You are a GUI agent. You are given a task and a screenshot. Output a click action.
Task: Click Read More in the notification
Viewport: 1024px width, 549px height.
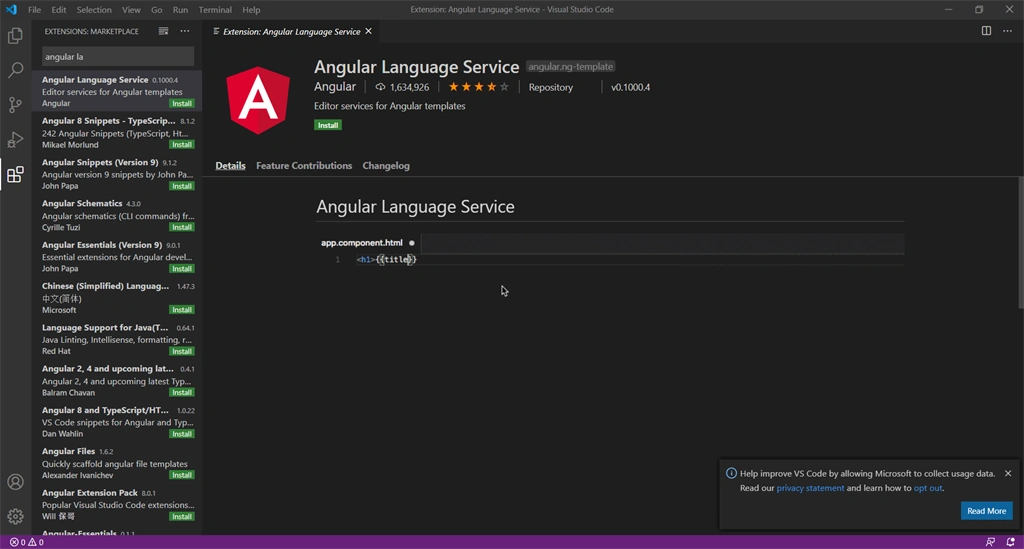pyautogui.click(x=986, y=511)
